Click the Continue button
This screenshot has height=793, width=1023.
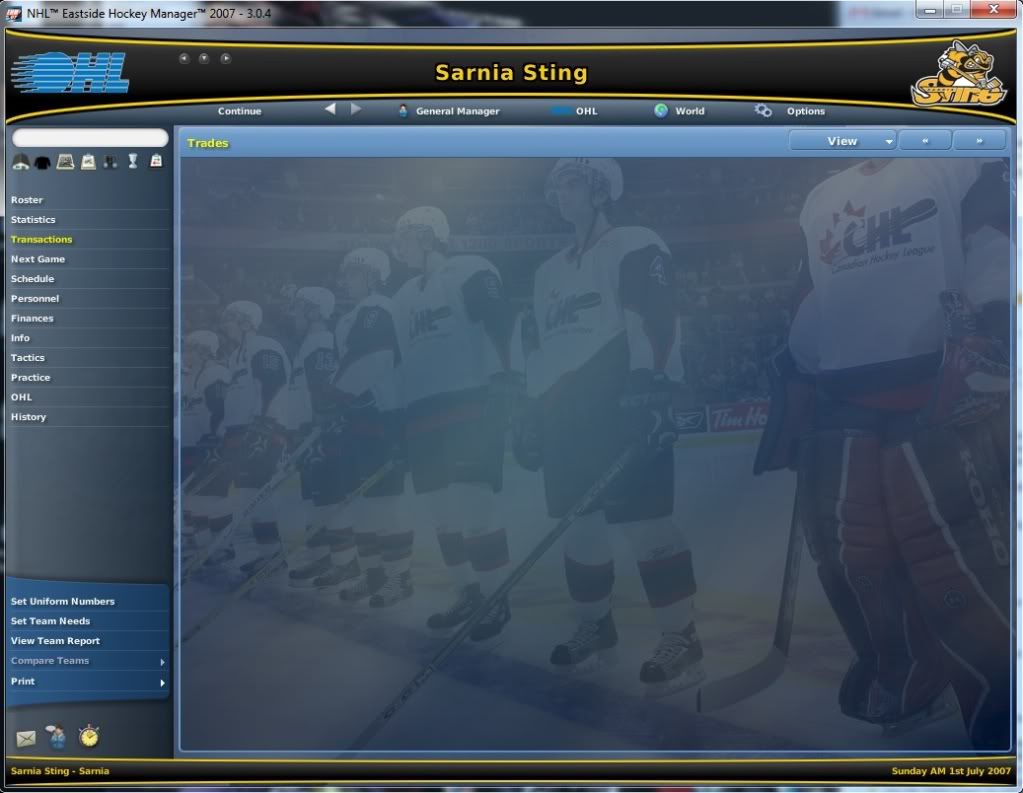click(239, 111)
